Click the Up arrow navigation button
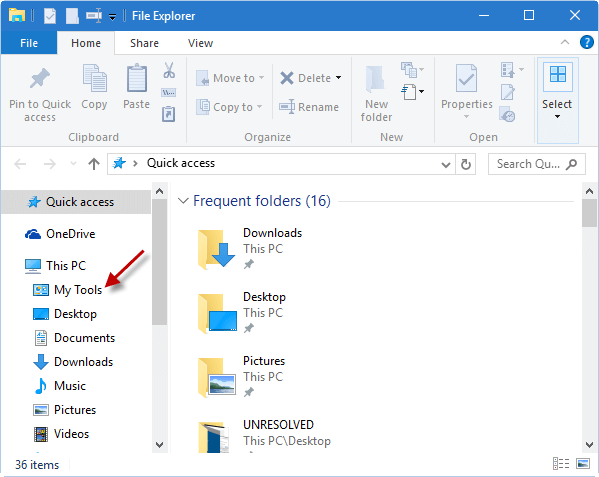The height and width of the screenshot is (477, 599). point(94,164)
